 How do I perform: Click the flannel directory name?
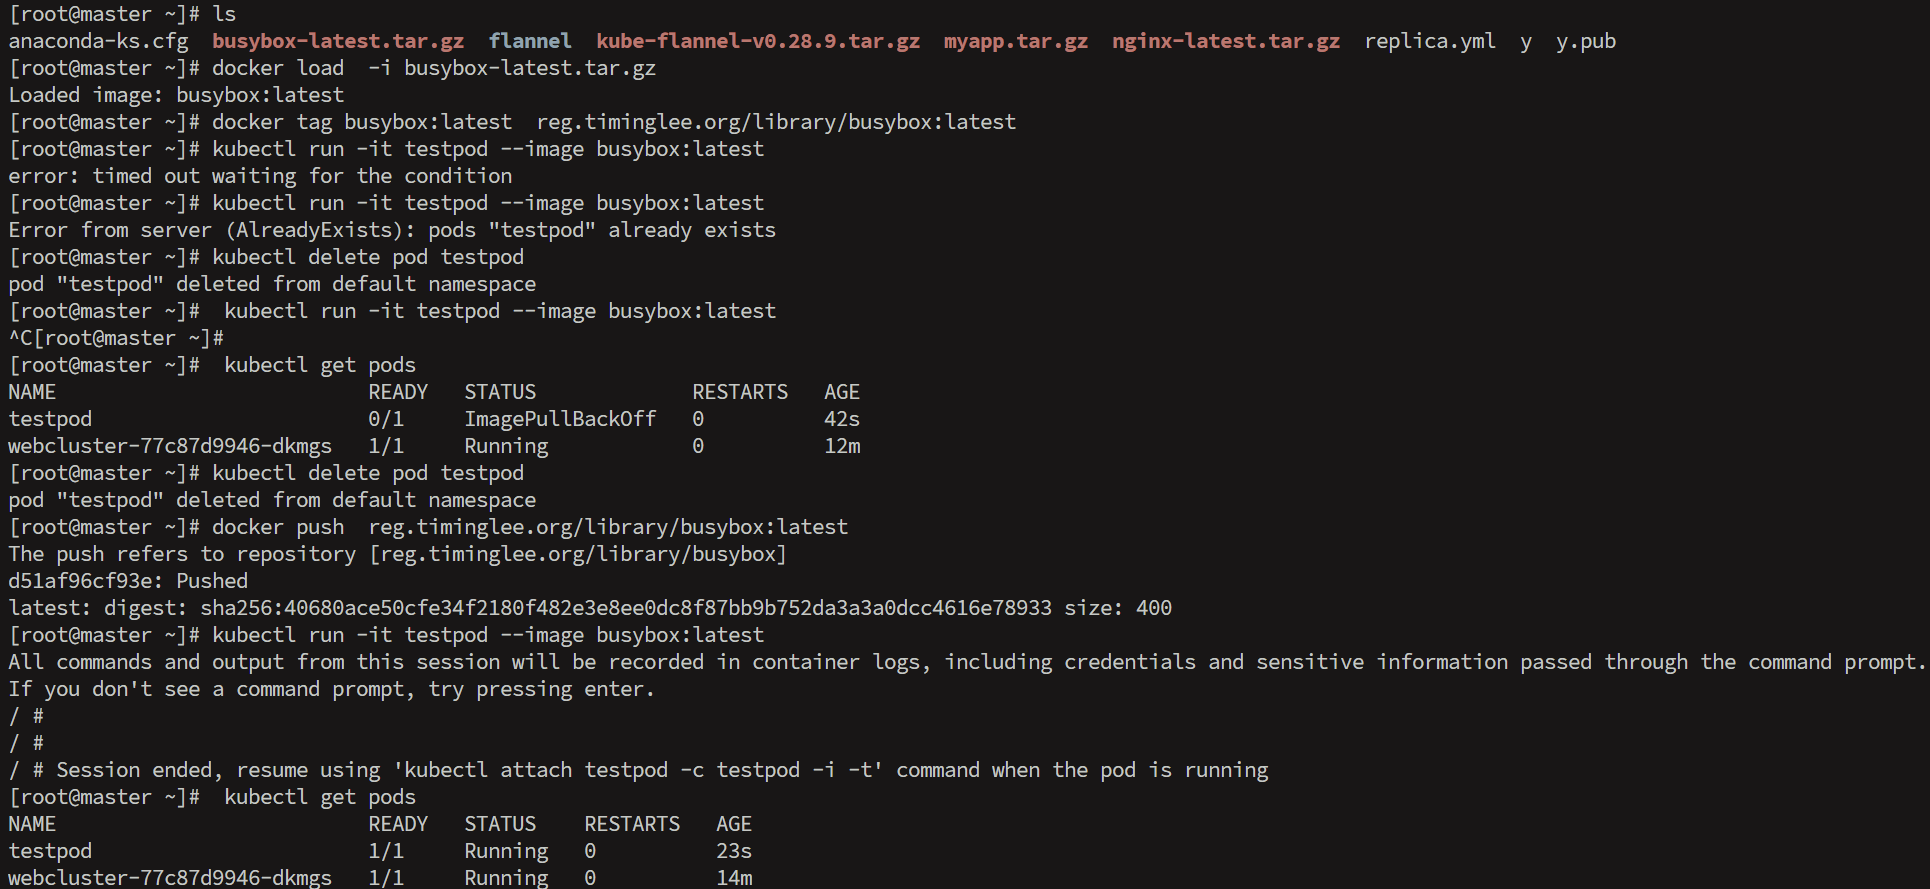tap(530, 41)
